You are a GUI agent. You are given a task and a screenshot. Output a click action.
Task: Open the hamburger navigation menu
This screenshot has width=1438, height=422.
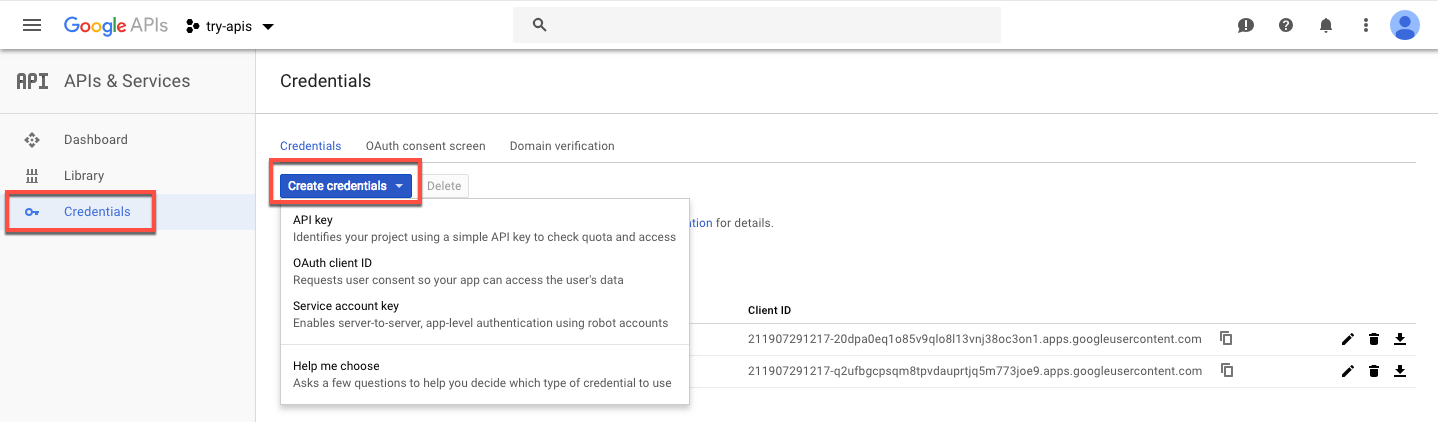[x=32, y=25]
